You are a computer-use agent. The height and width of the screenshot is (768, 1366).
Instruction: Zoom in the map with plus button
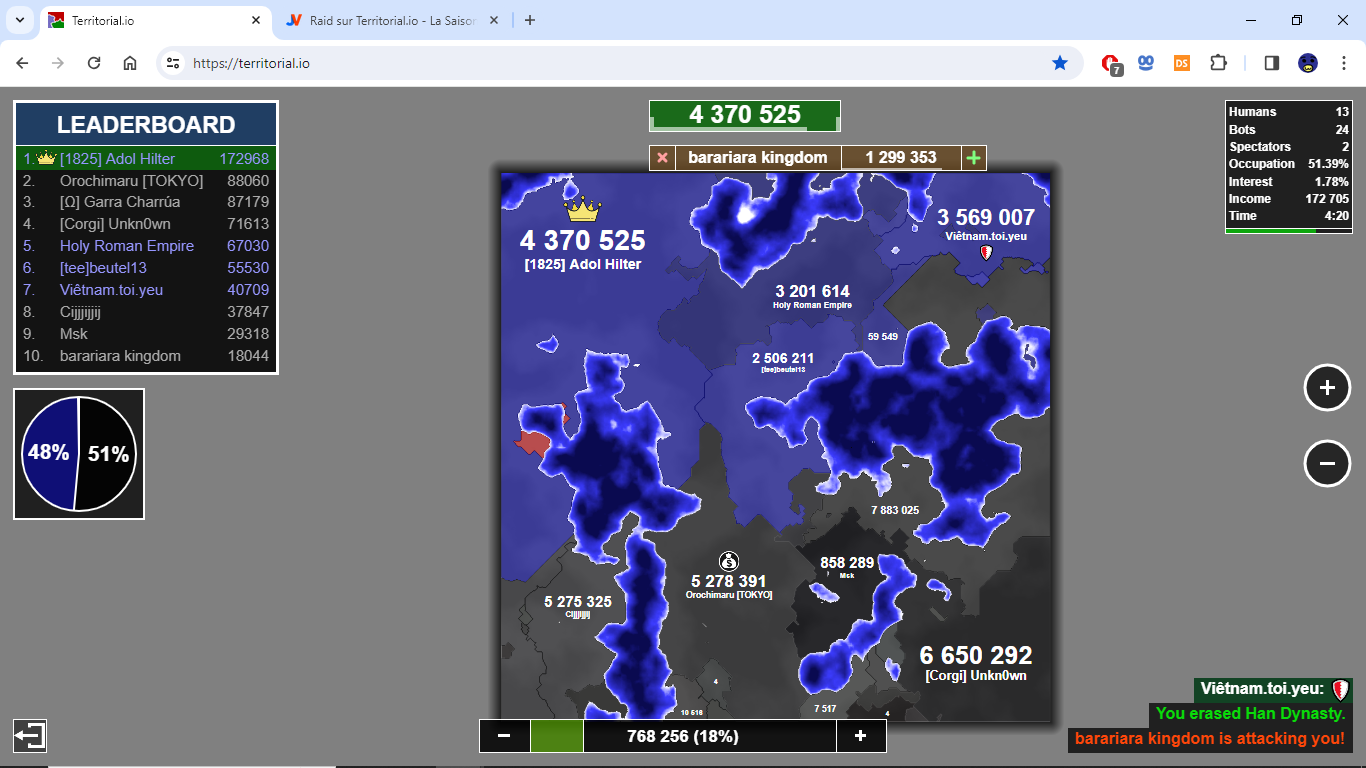click(1327, 388)
